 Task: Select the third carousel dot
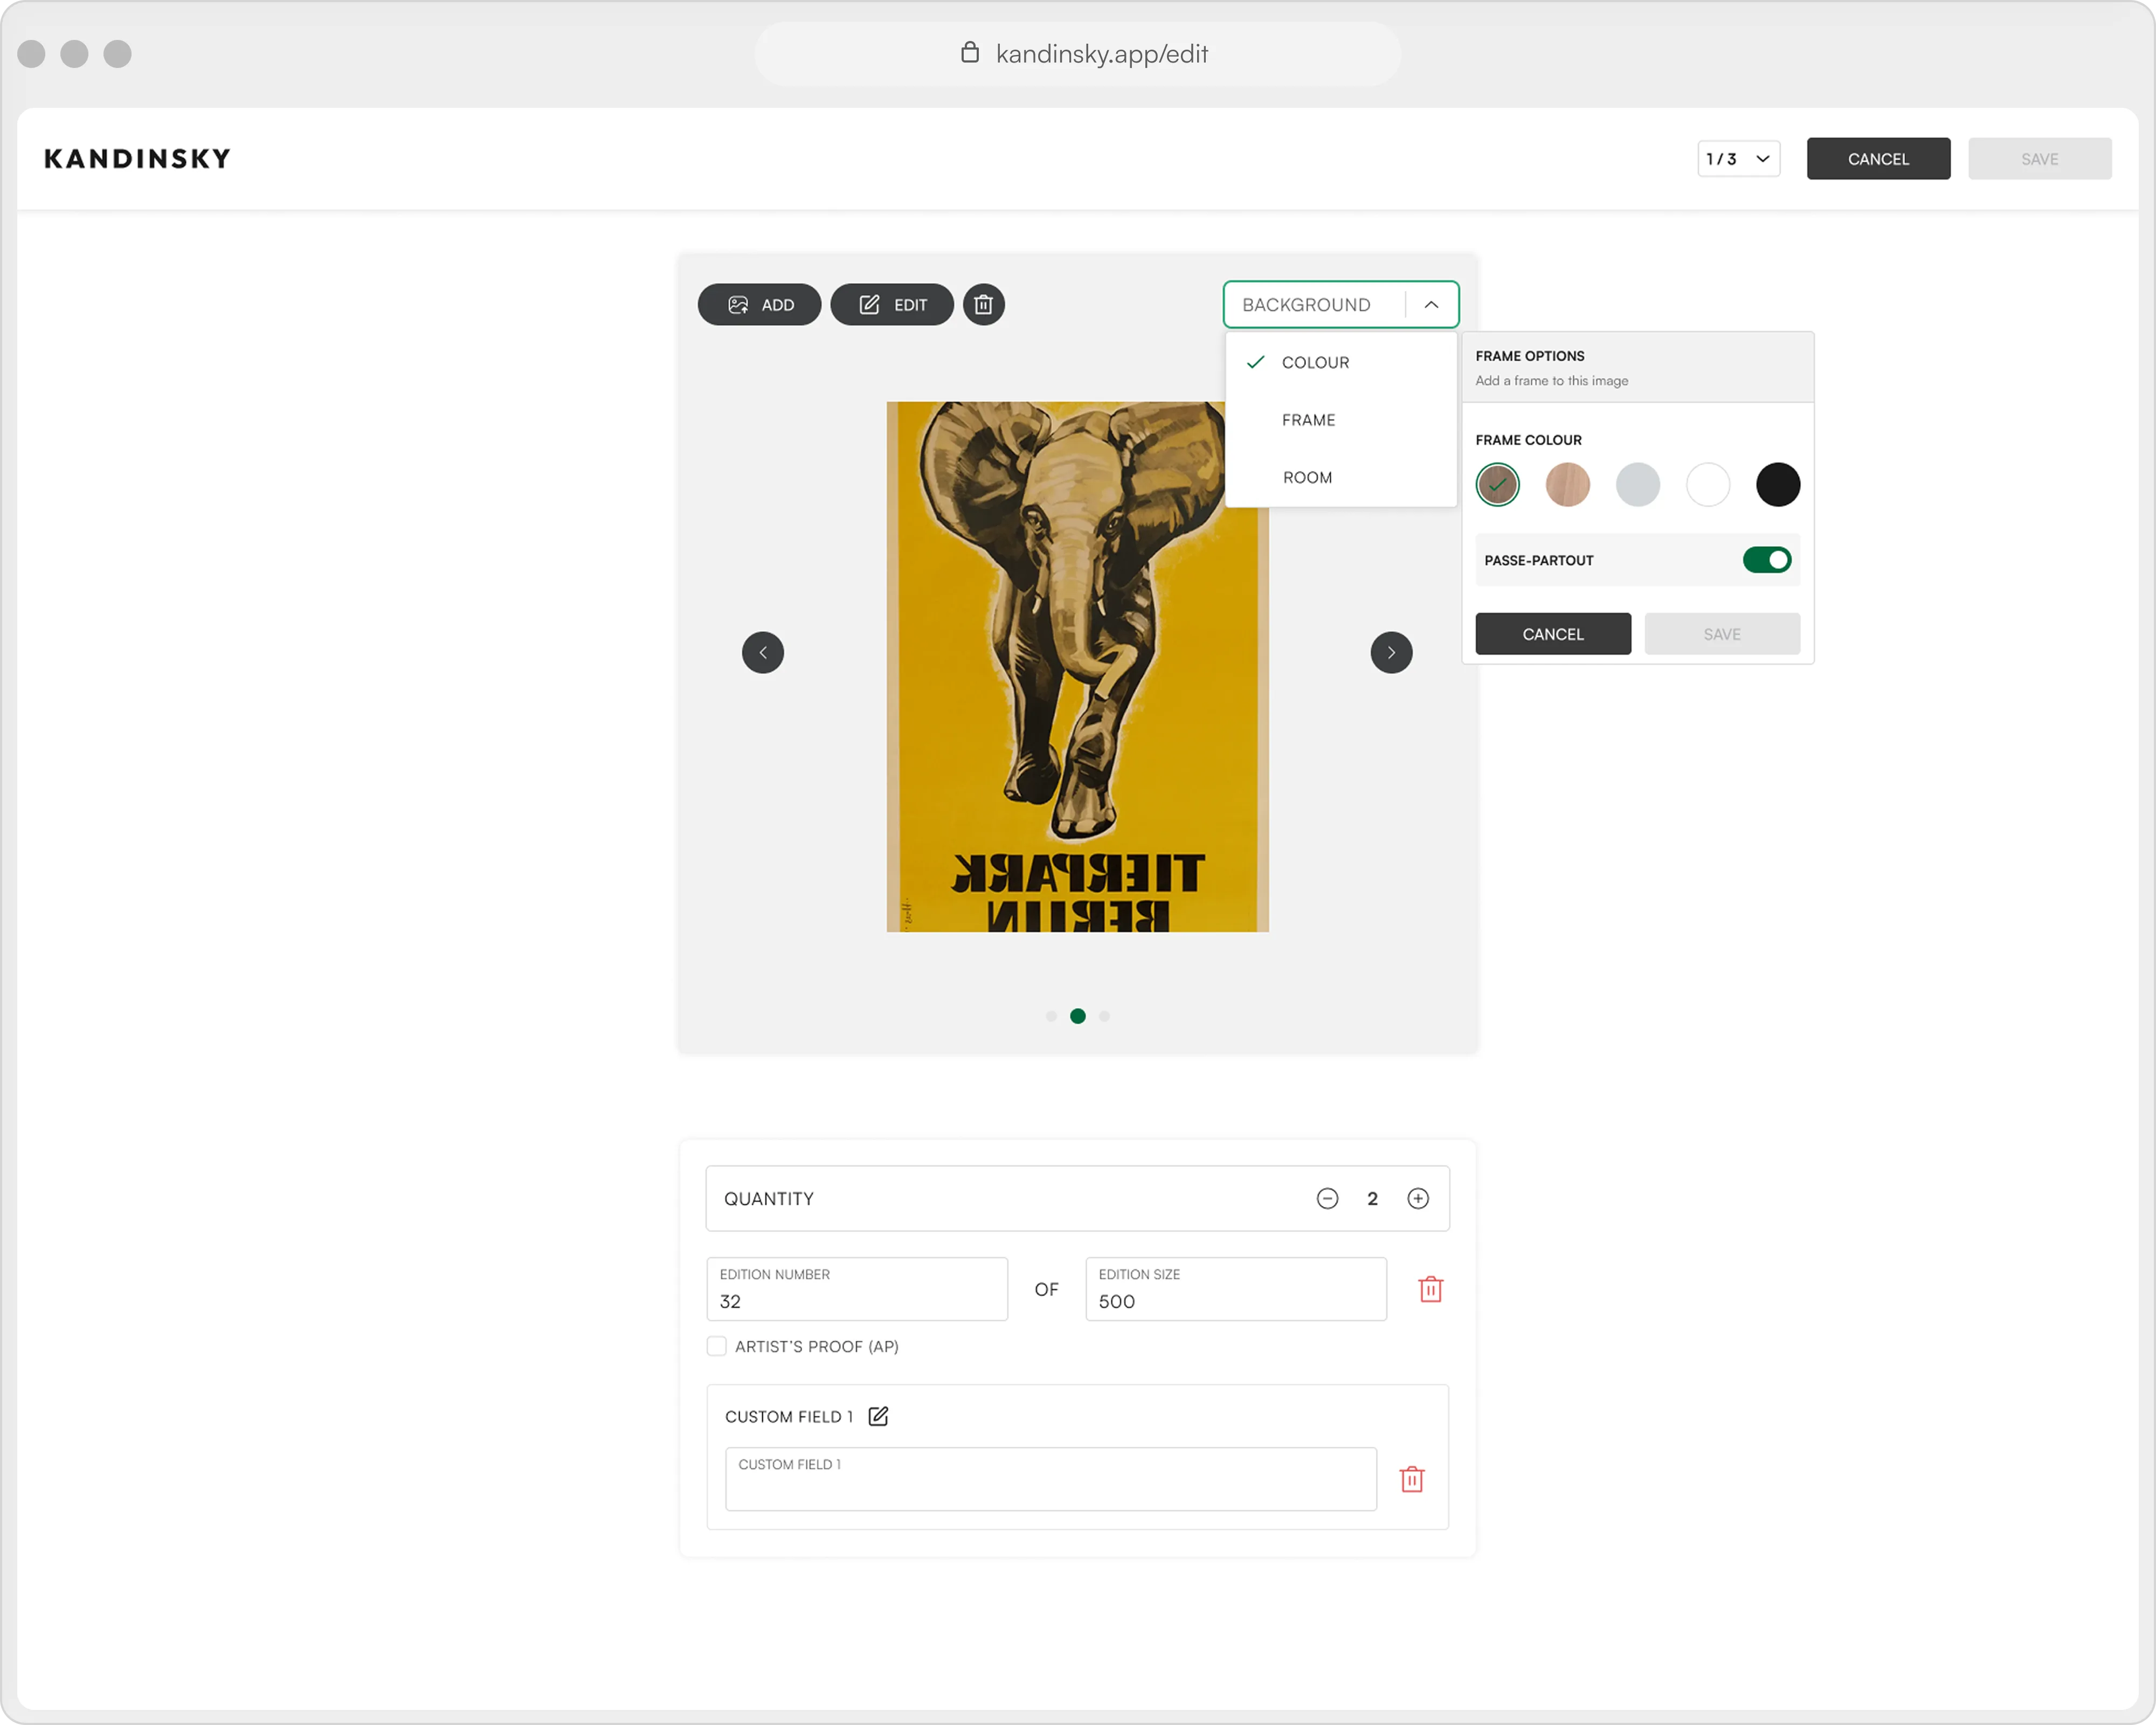coord(1104,1016)
